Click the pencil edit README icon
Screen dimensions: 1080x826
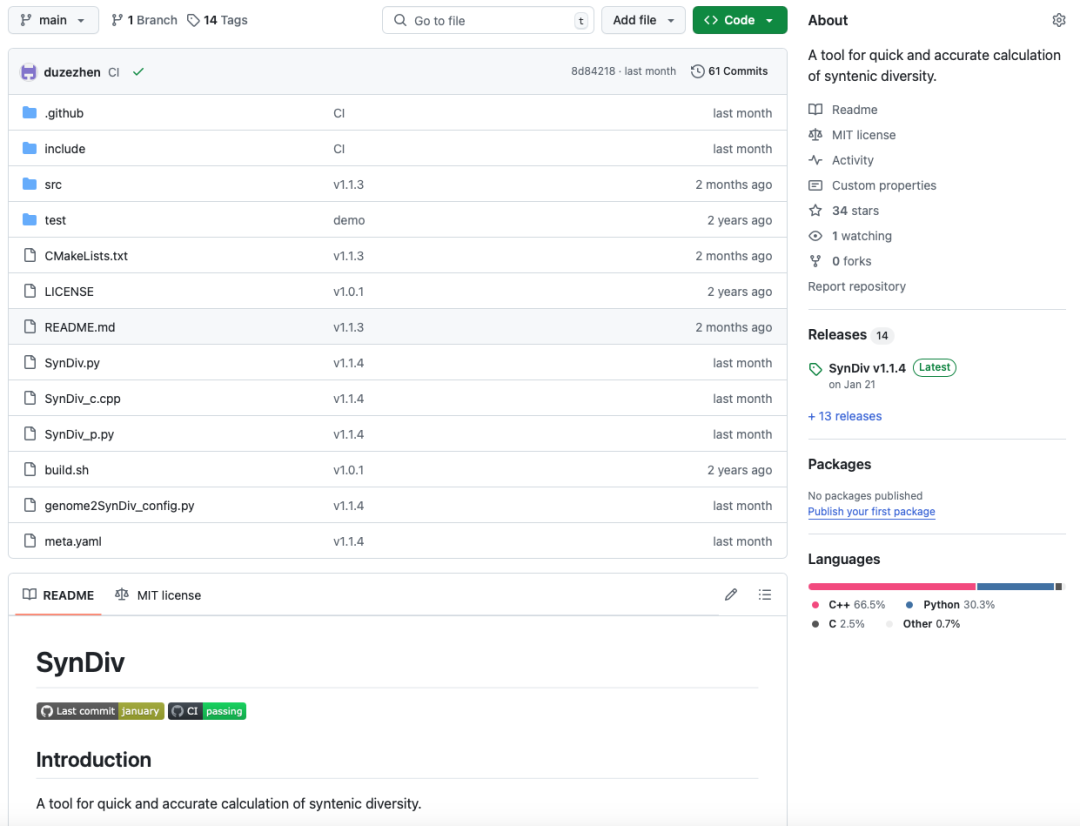pos(731,595)
